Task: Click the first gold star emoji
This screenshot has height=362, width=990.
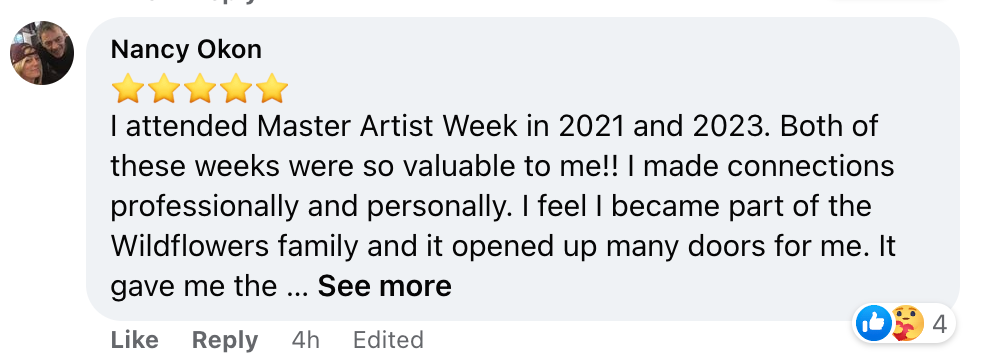Action: [128, 88]
